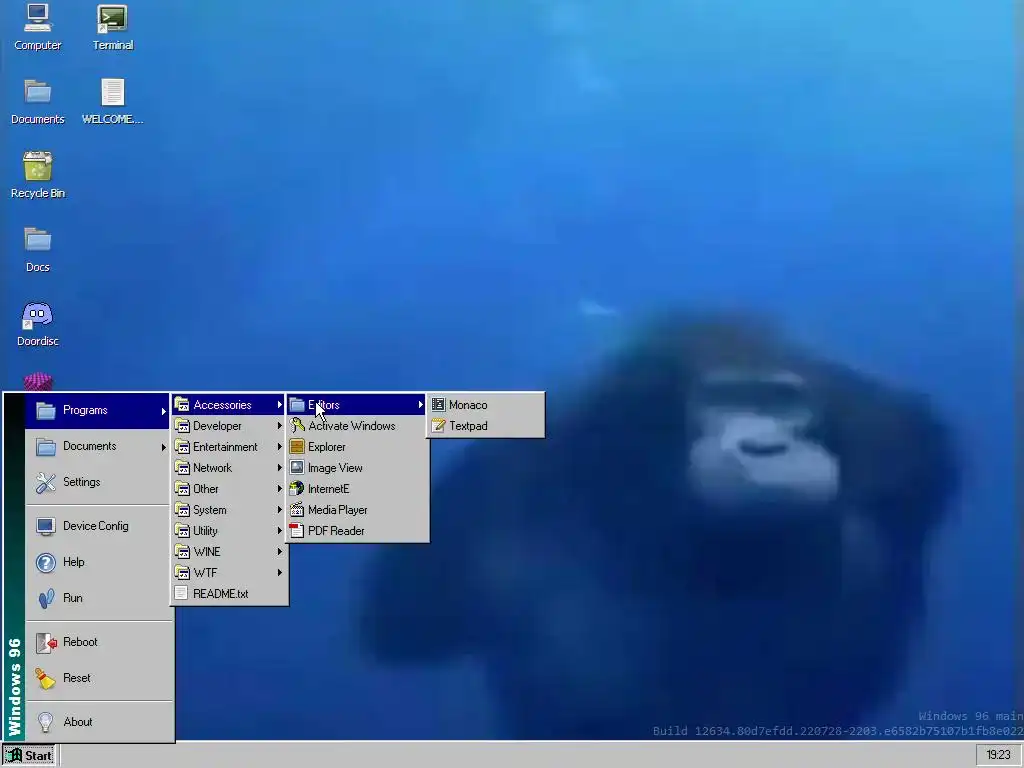Click the Textpad notepad icon
Viewport: 1024px width, 768px height.
click(438, 426)
